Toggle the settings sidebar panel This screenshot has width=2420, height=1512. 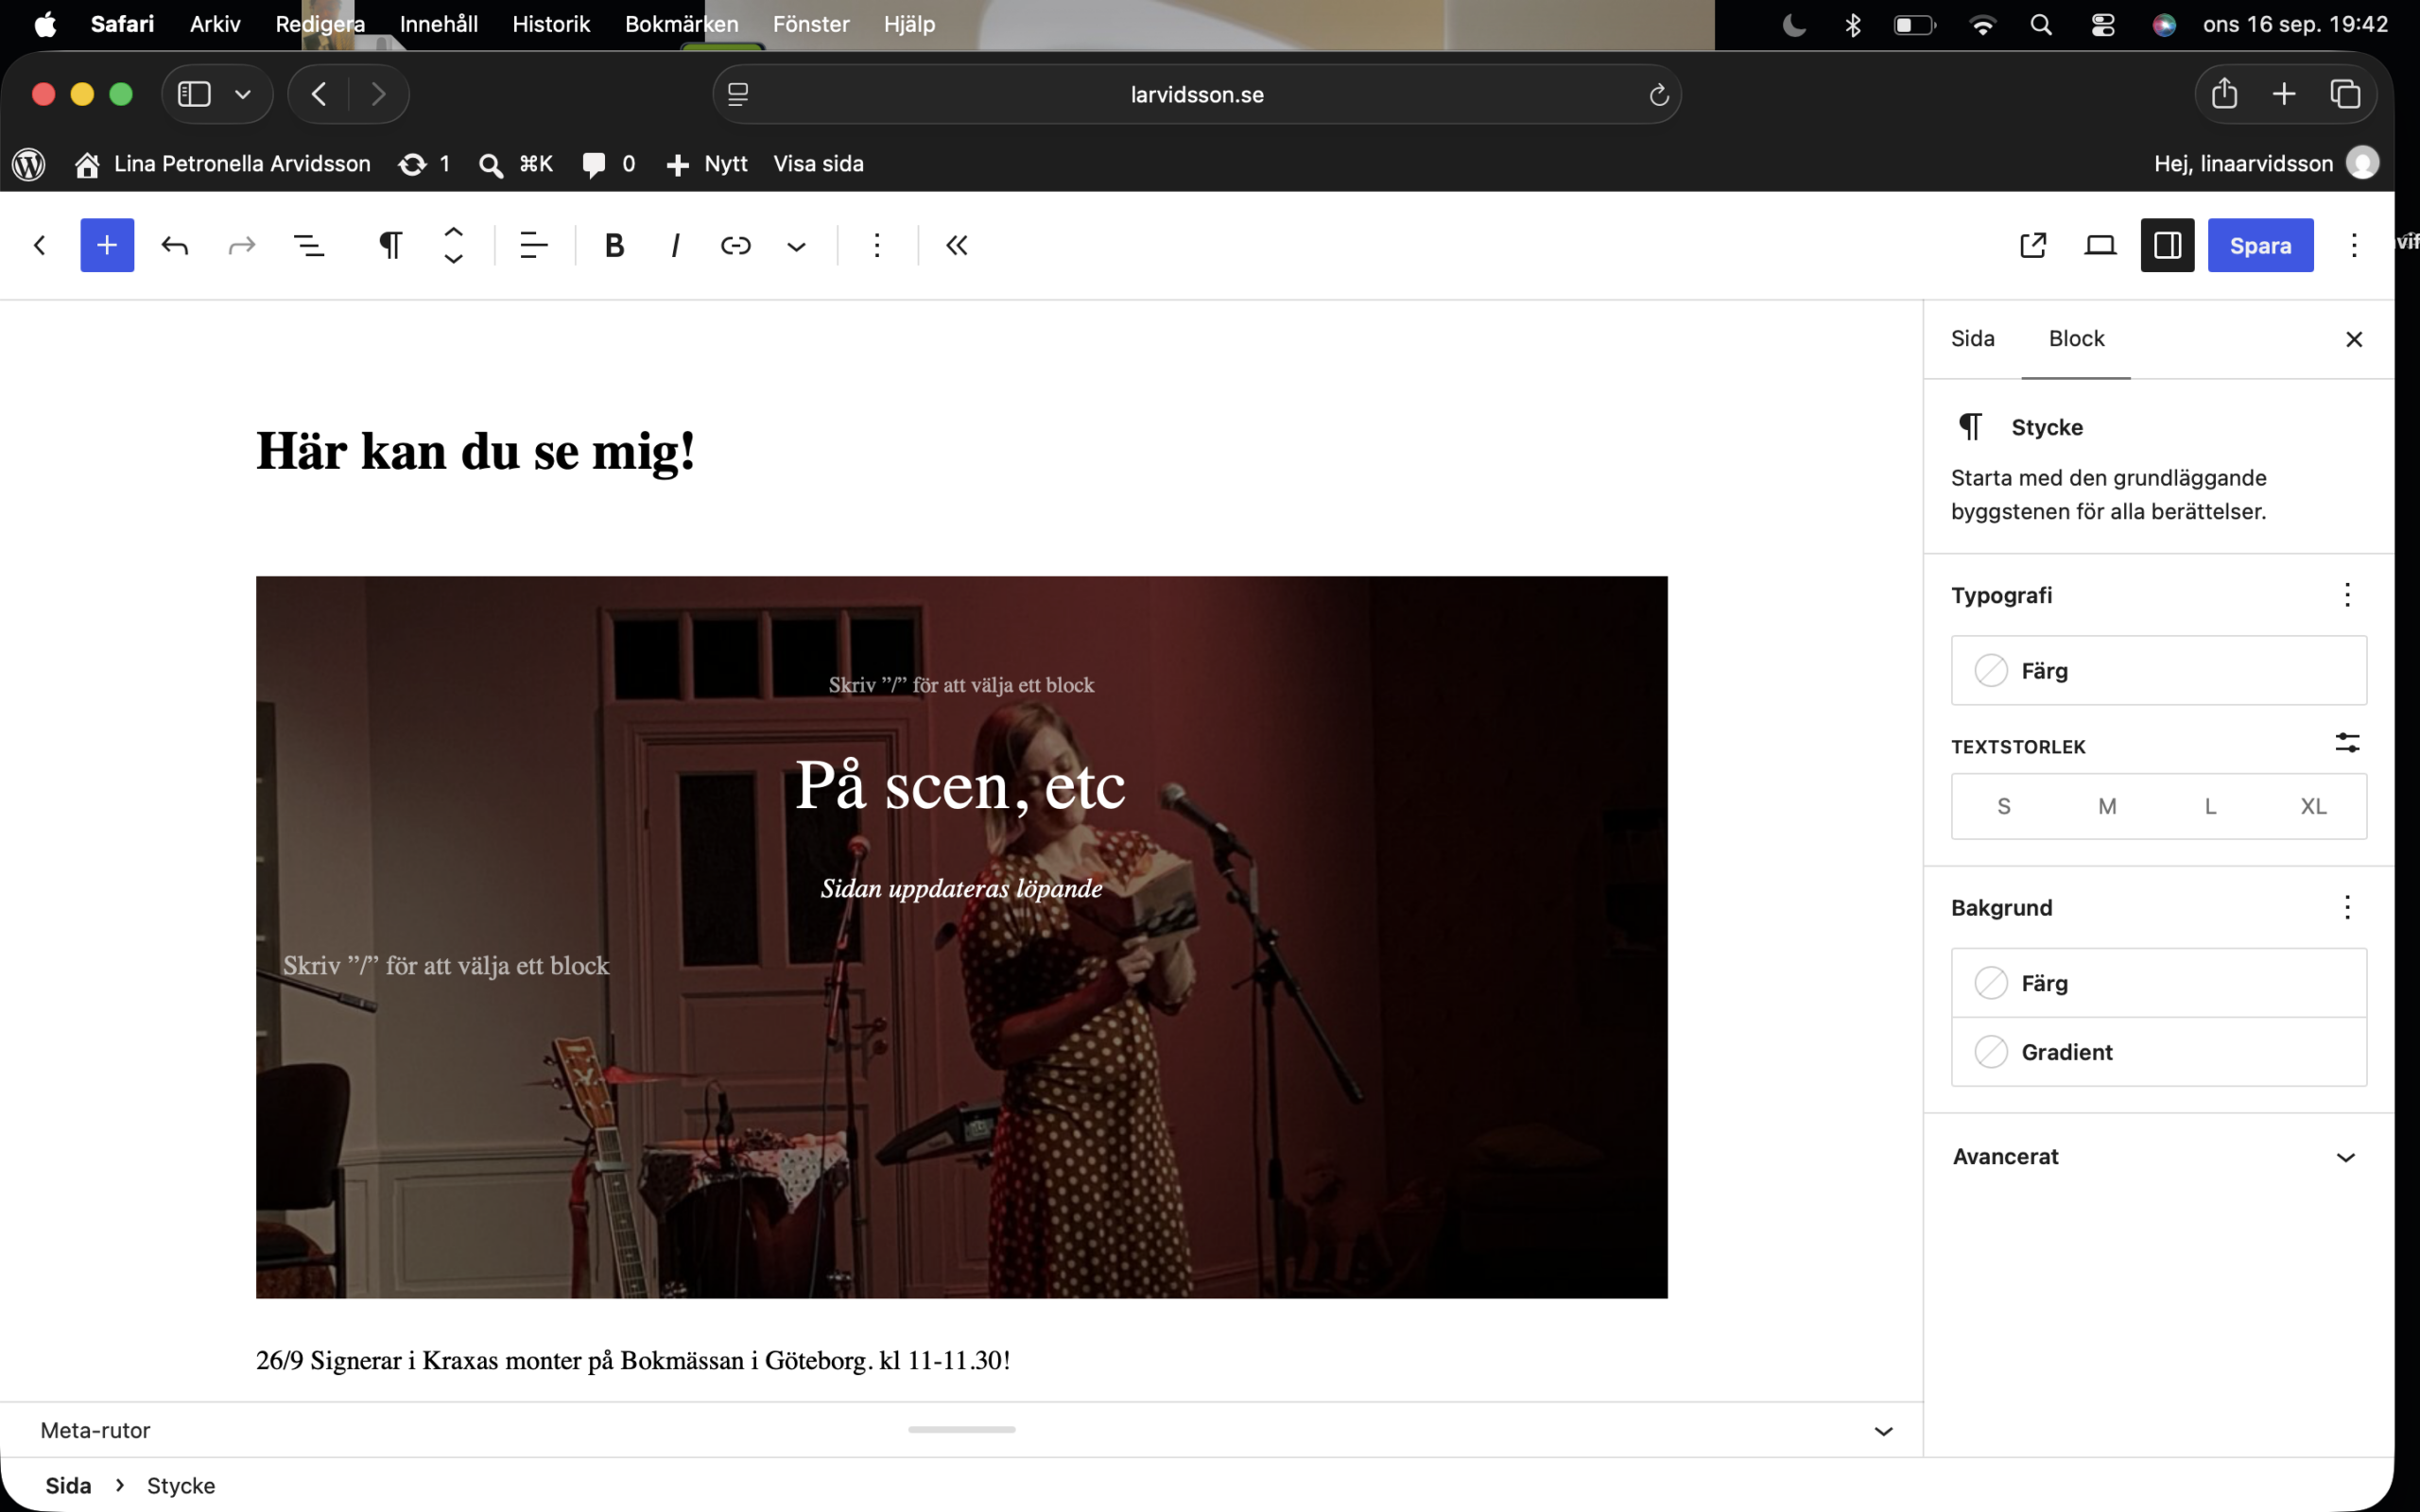(x=2167, y=245)
